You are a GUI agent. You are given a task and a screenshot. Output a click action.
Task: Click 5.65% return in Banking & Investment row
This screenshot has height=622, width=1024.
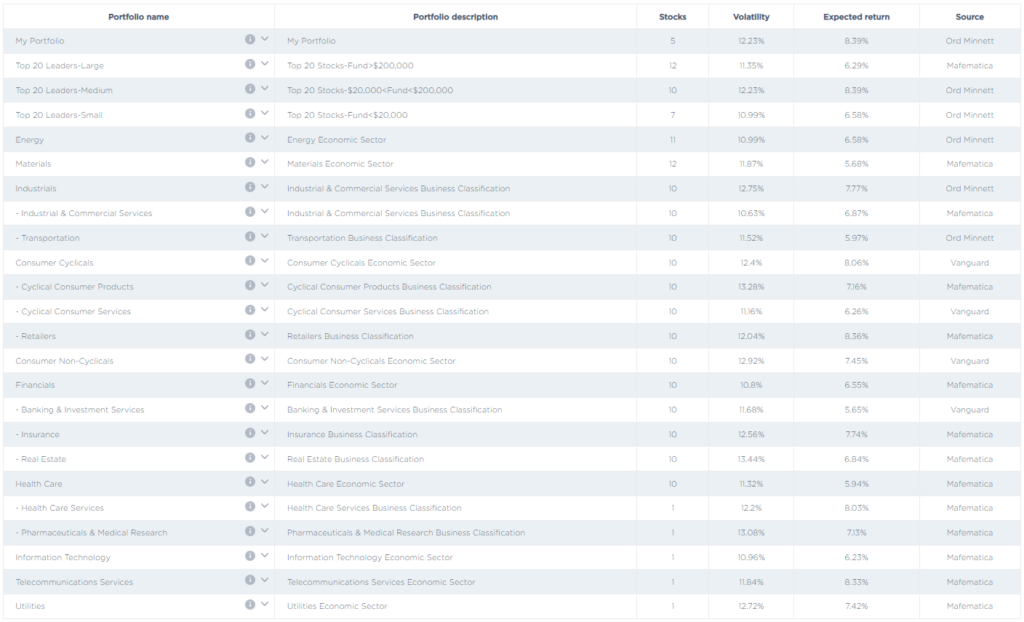click(x=856, y=410)
